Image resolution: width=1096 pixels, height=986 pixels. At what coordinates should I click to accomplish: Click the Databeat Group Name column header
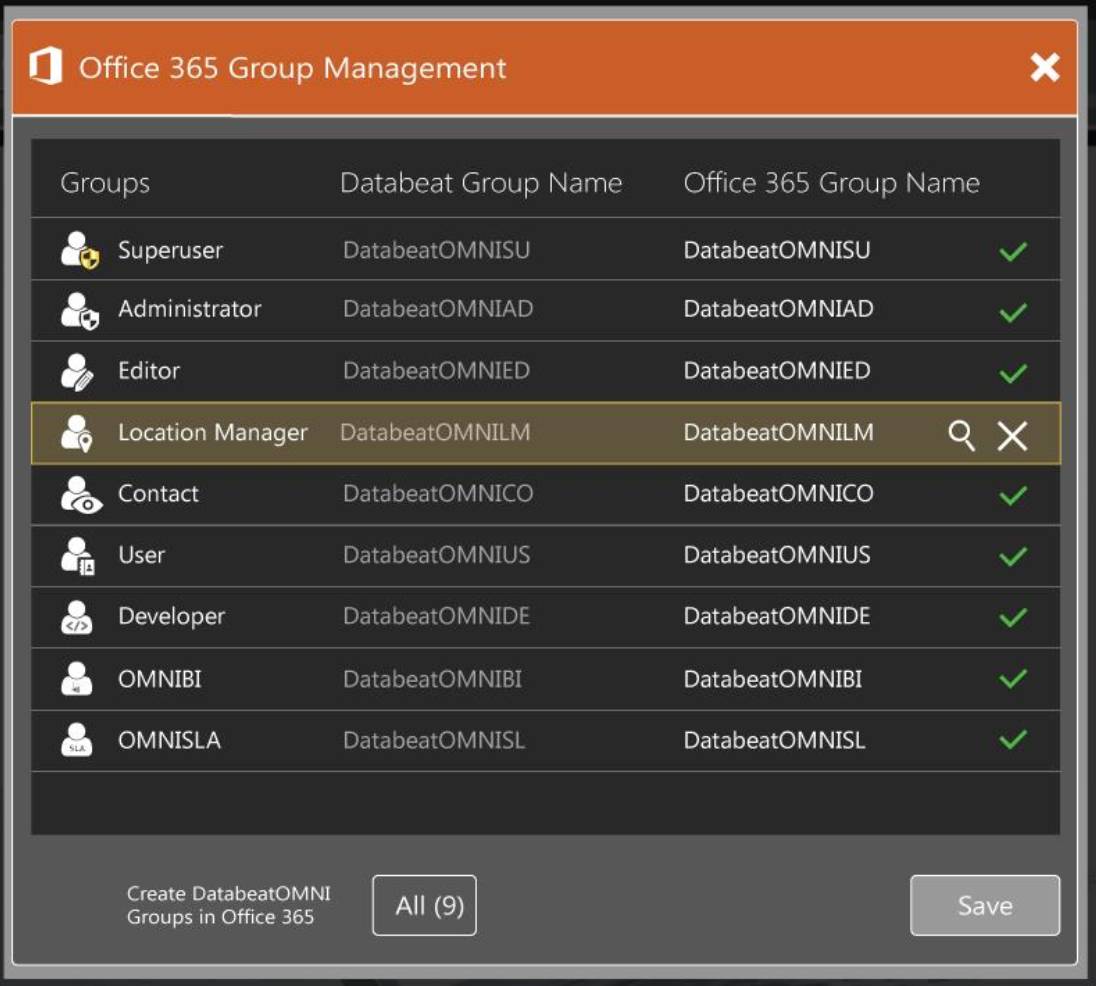(x=481, y=183)
